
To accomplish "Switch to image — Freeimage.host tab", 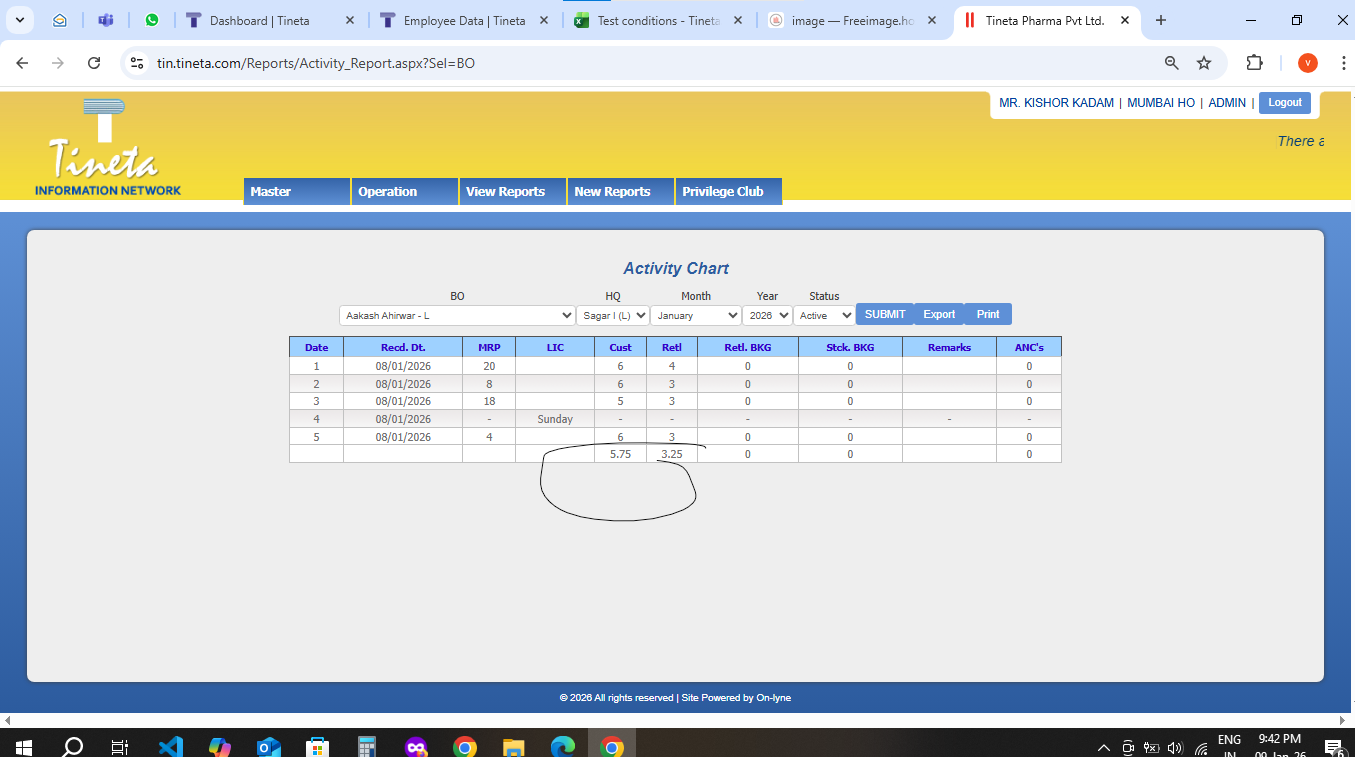I will (852, 20).
